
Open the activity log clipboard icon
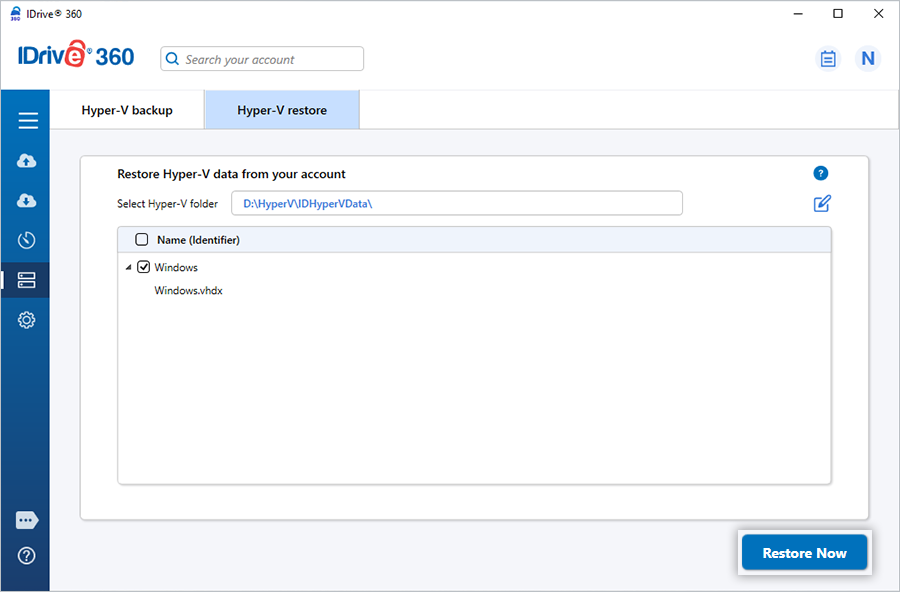(x=828, y=59)
